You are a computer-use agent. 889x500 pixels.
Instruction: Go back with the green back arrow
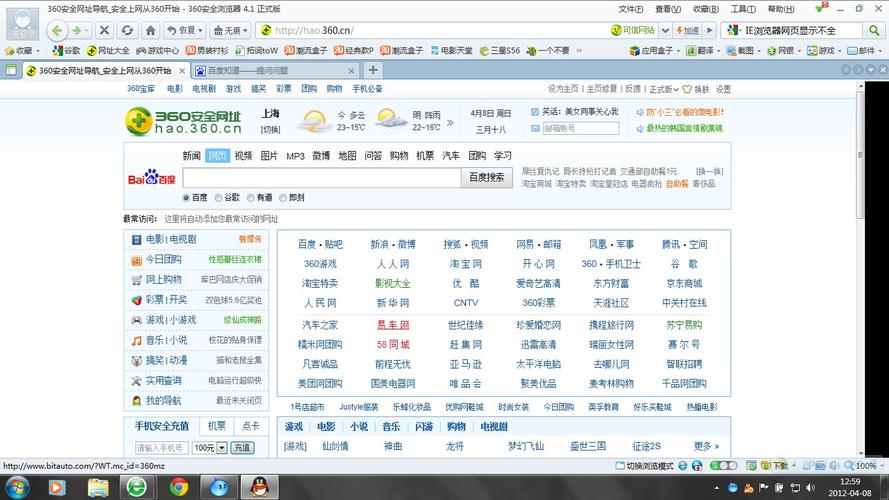57,30
